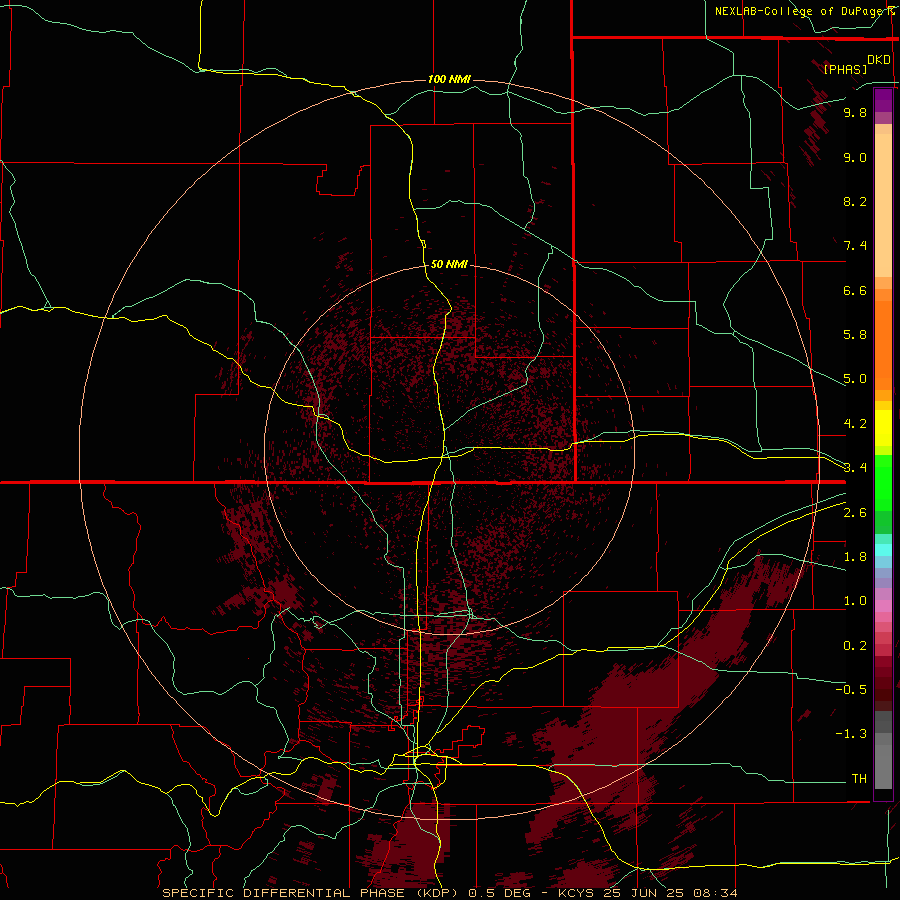Click the 5.0 scale value
The image size is (900, 900).
click(x=855, y=379)
